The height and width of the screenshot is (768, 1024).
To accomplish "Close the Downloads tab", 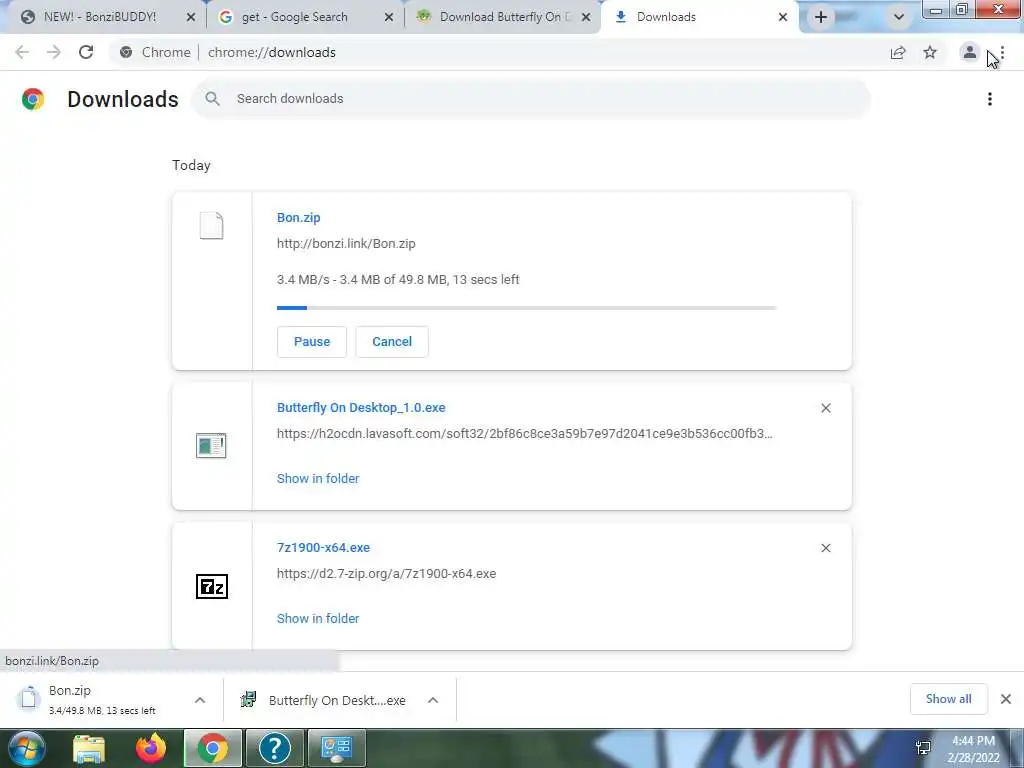I will point(783,18).
